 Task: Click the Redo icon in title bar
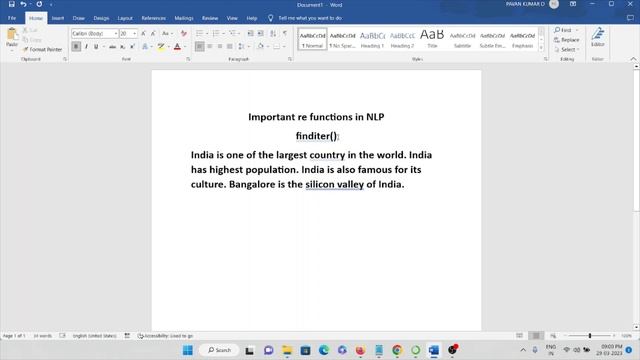point(39,4)
